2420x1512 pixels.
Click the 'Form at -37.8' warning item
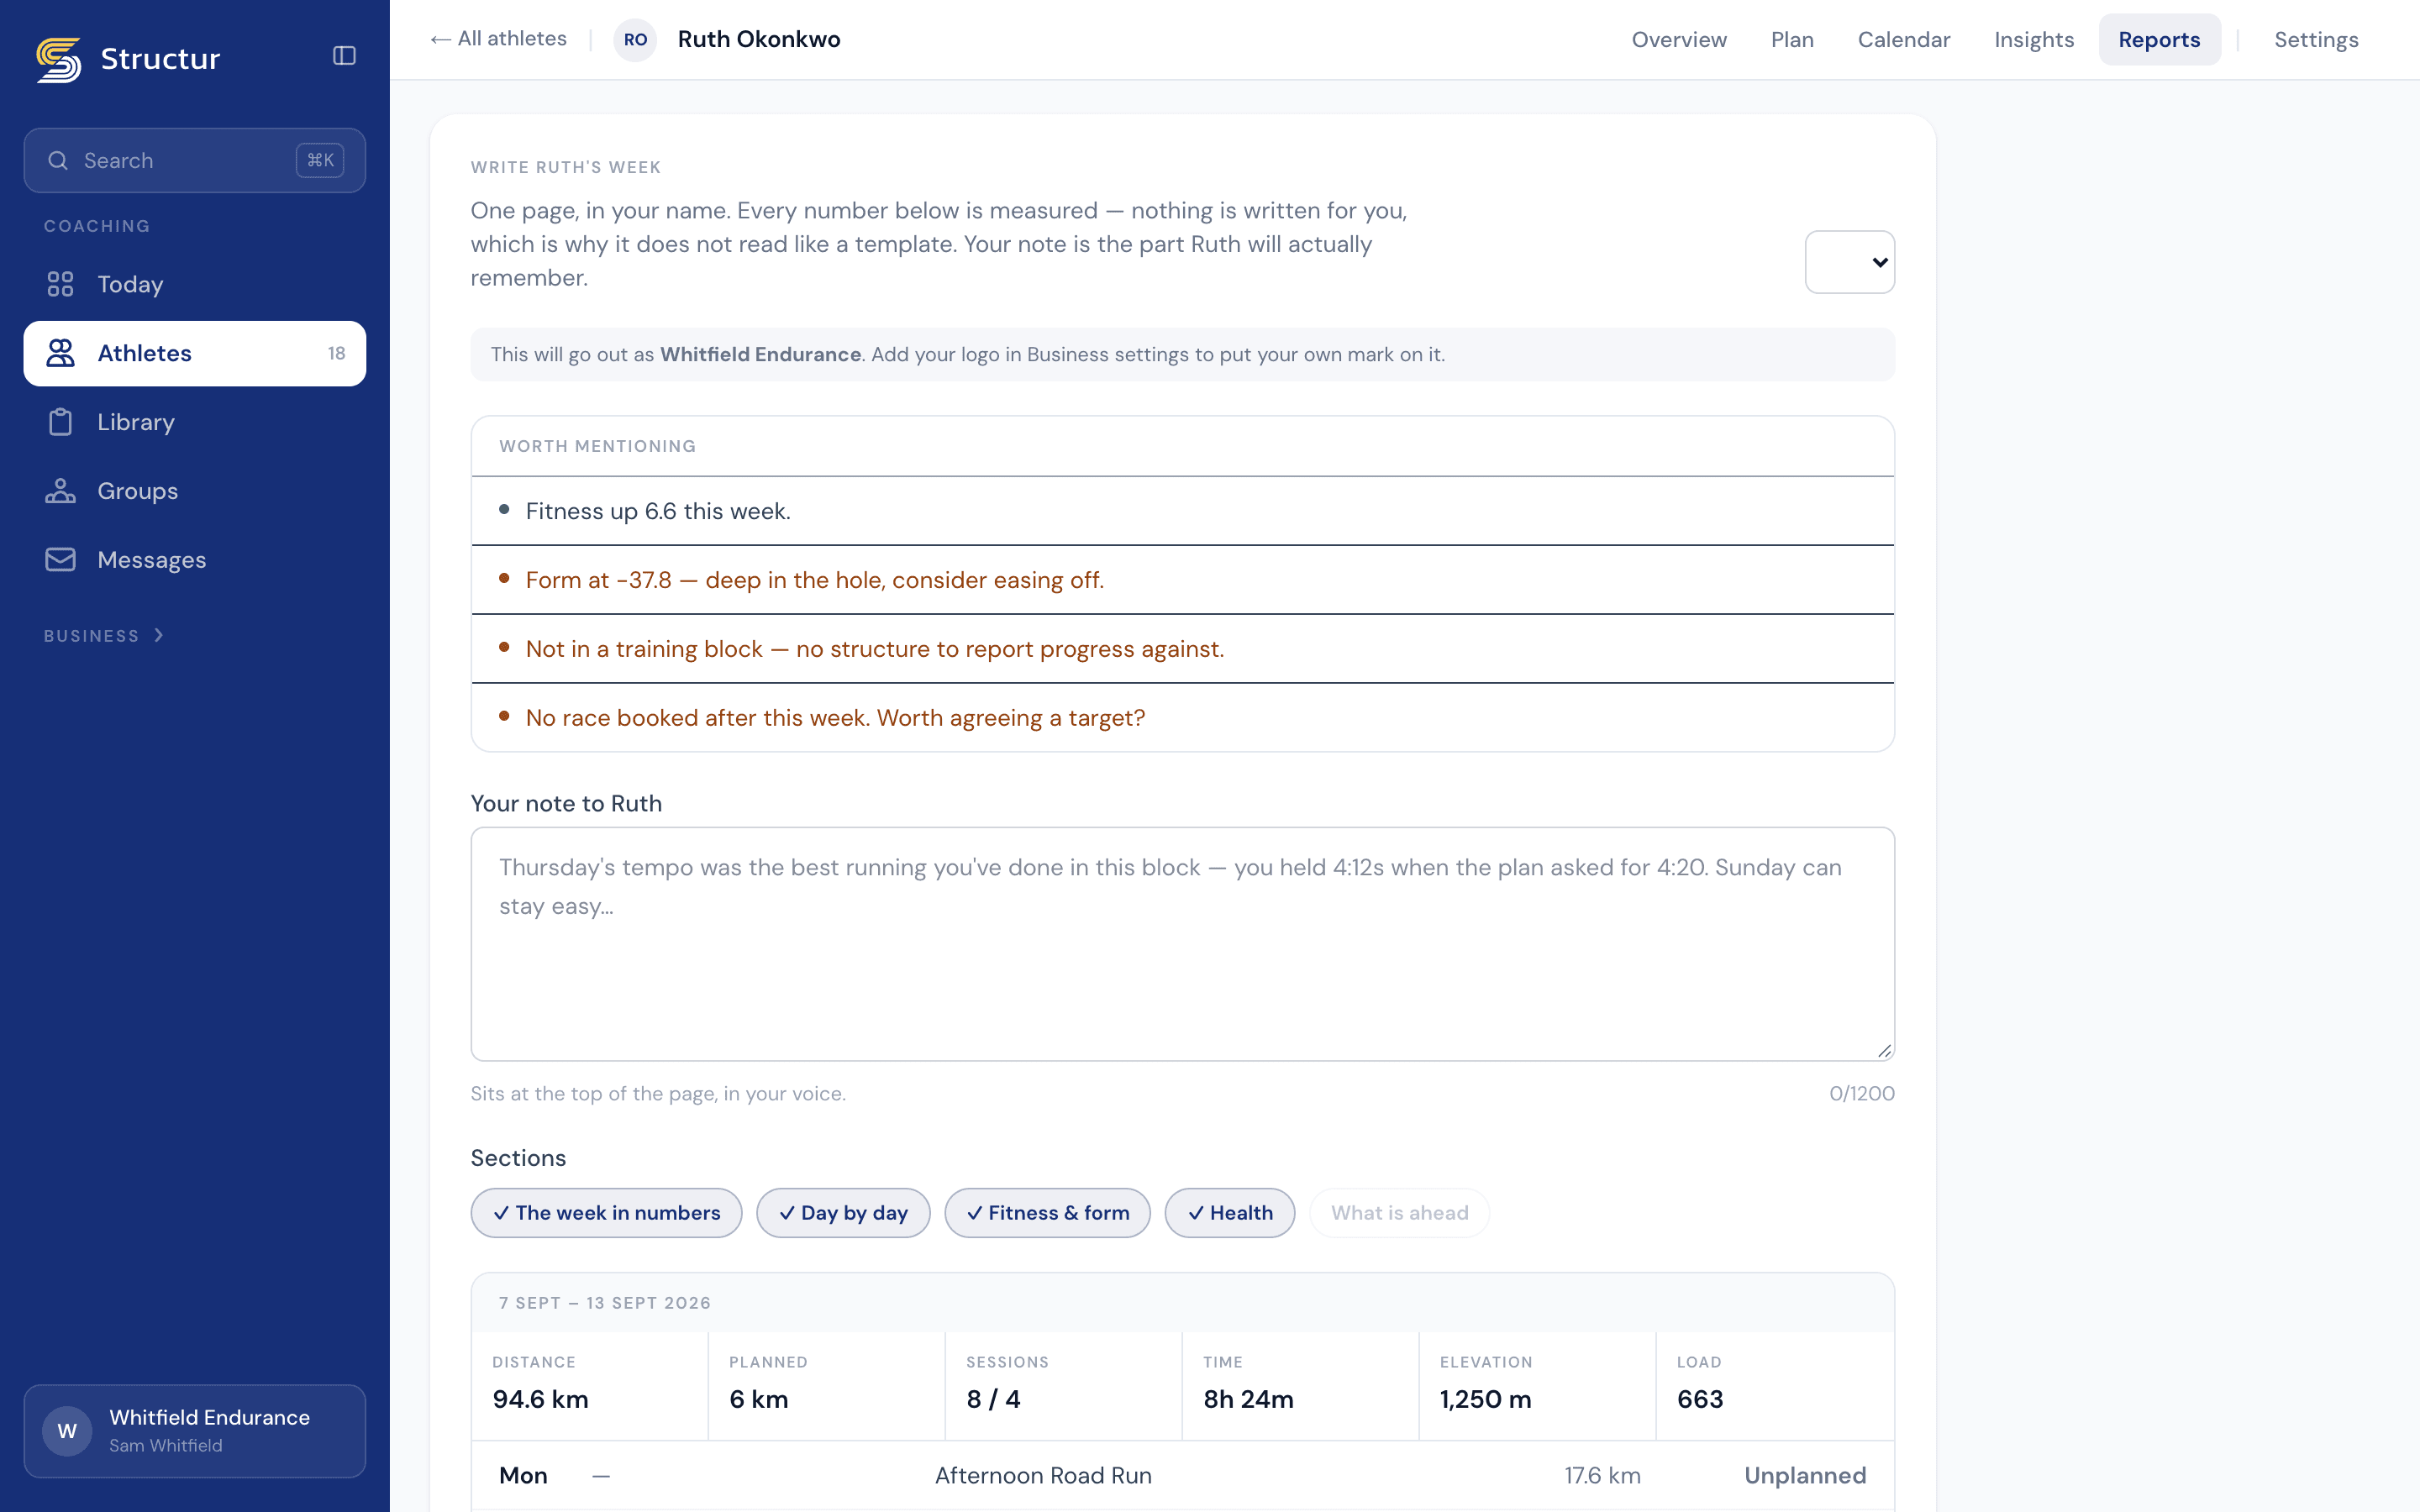[1182, 580]
